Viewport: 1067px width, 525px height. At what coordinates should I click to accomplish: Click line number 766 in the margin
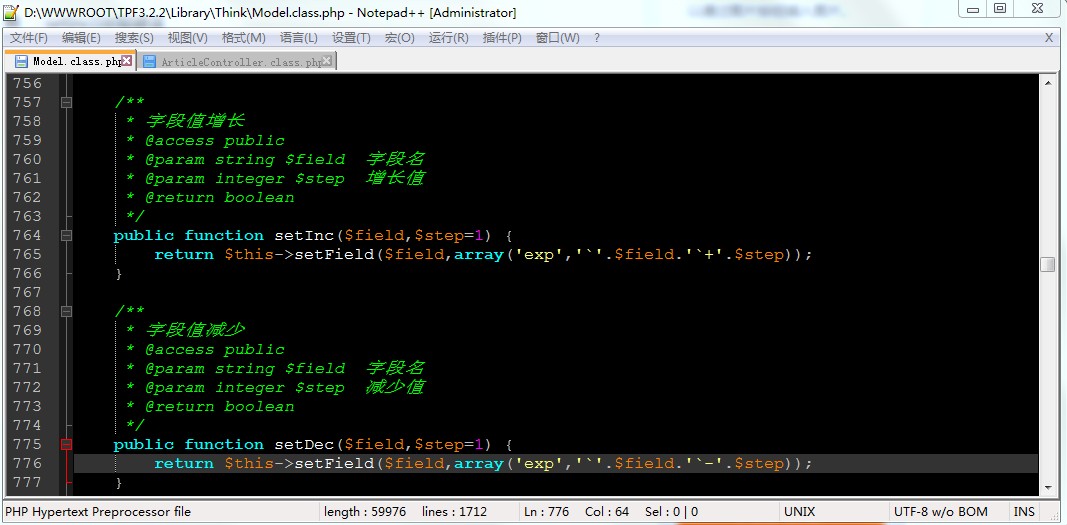(x=27, y=273)
